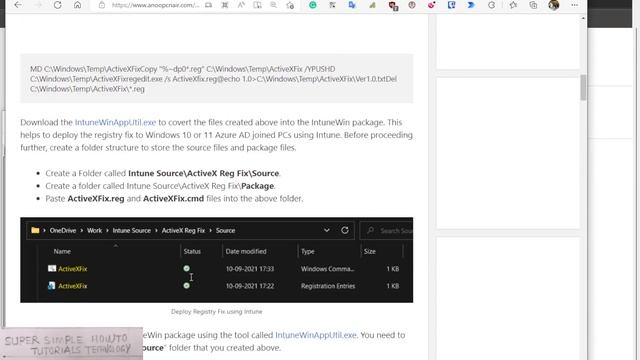Click the grey command code block
This screenshot has width=640, height=360.
[217, 78]
